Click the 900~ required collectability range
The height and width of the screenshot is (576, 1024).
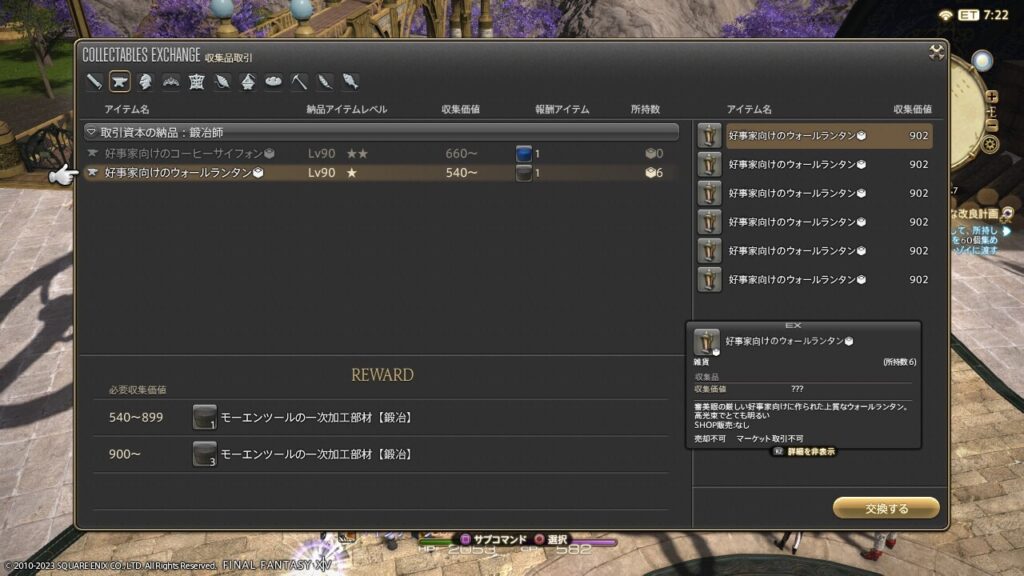(x=124, y=454)
